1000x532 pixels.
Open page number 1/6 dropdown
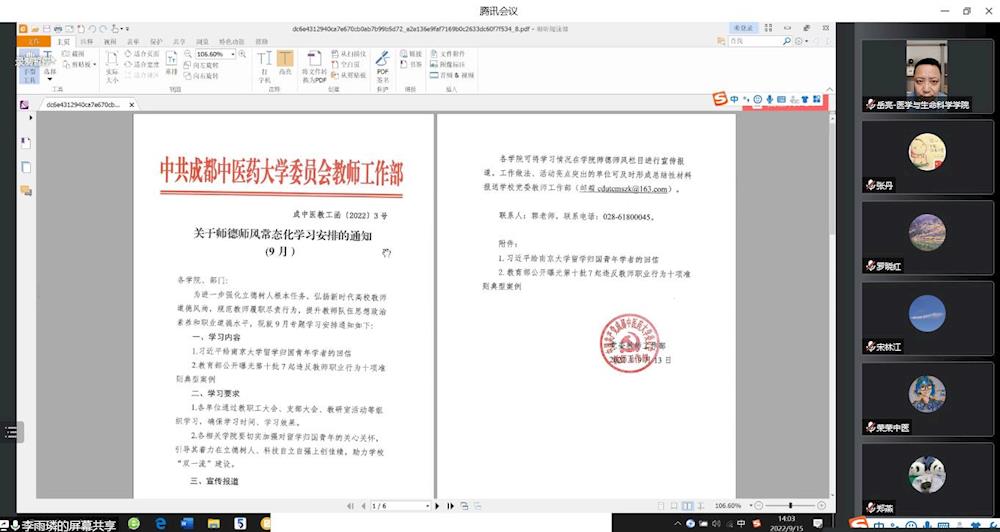[427, 506]
